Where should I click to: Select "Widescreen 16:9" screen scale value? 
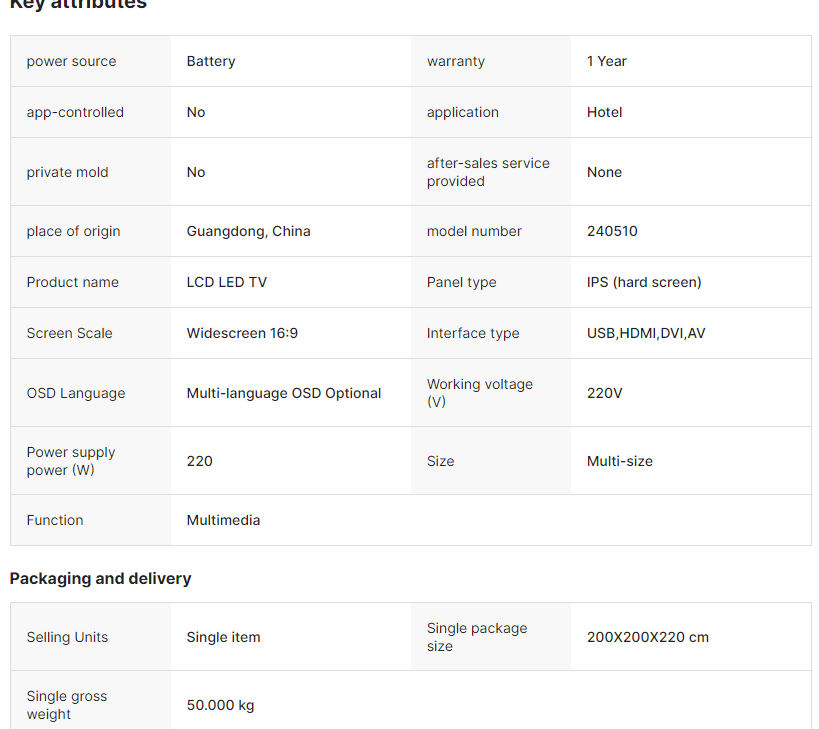point(242,333)
